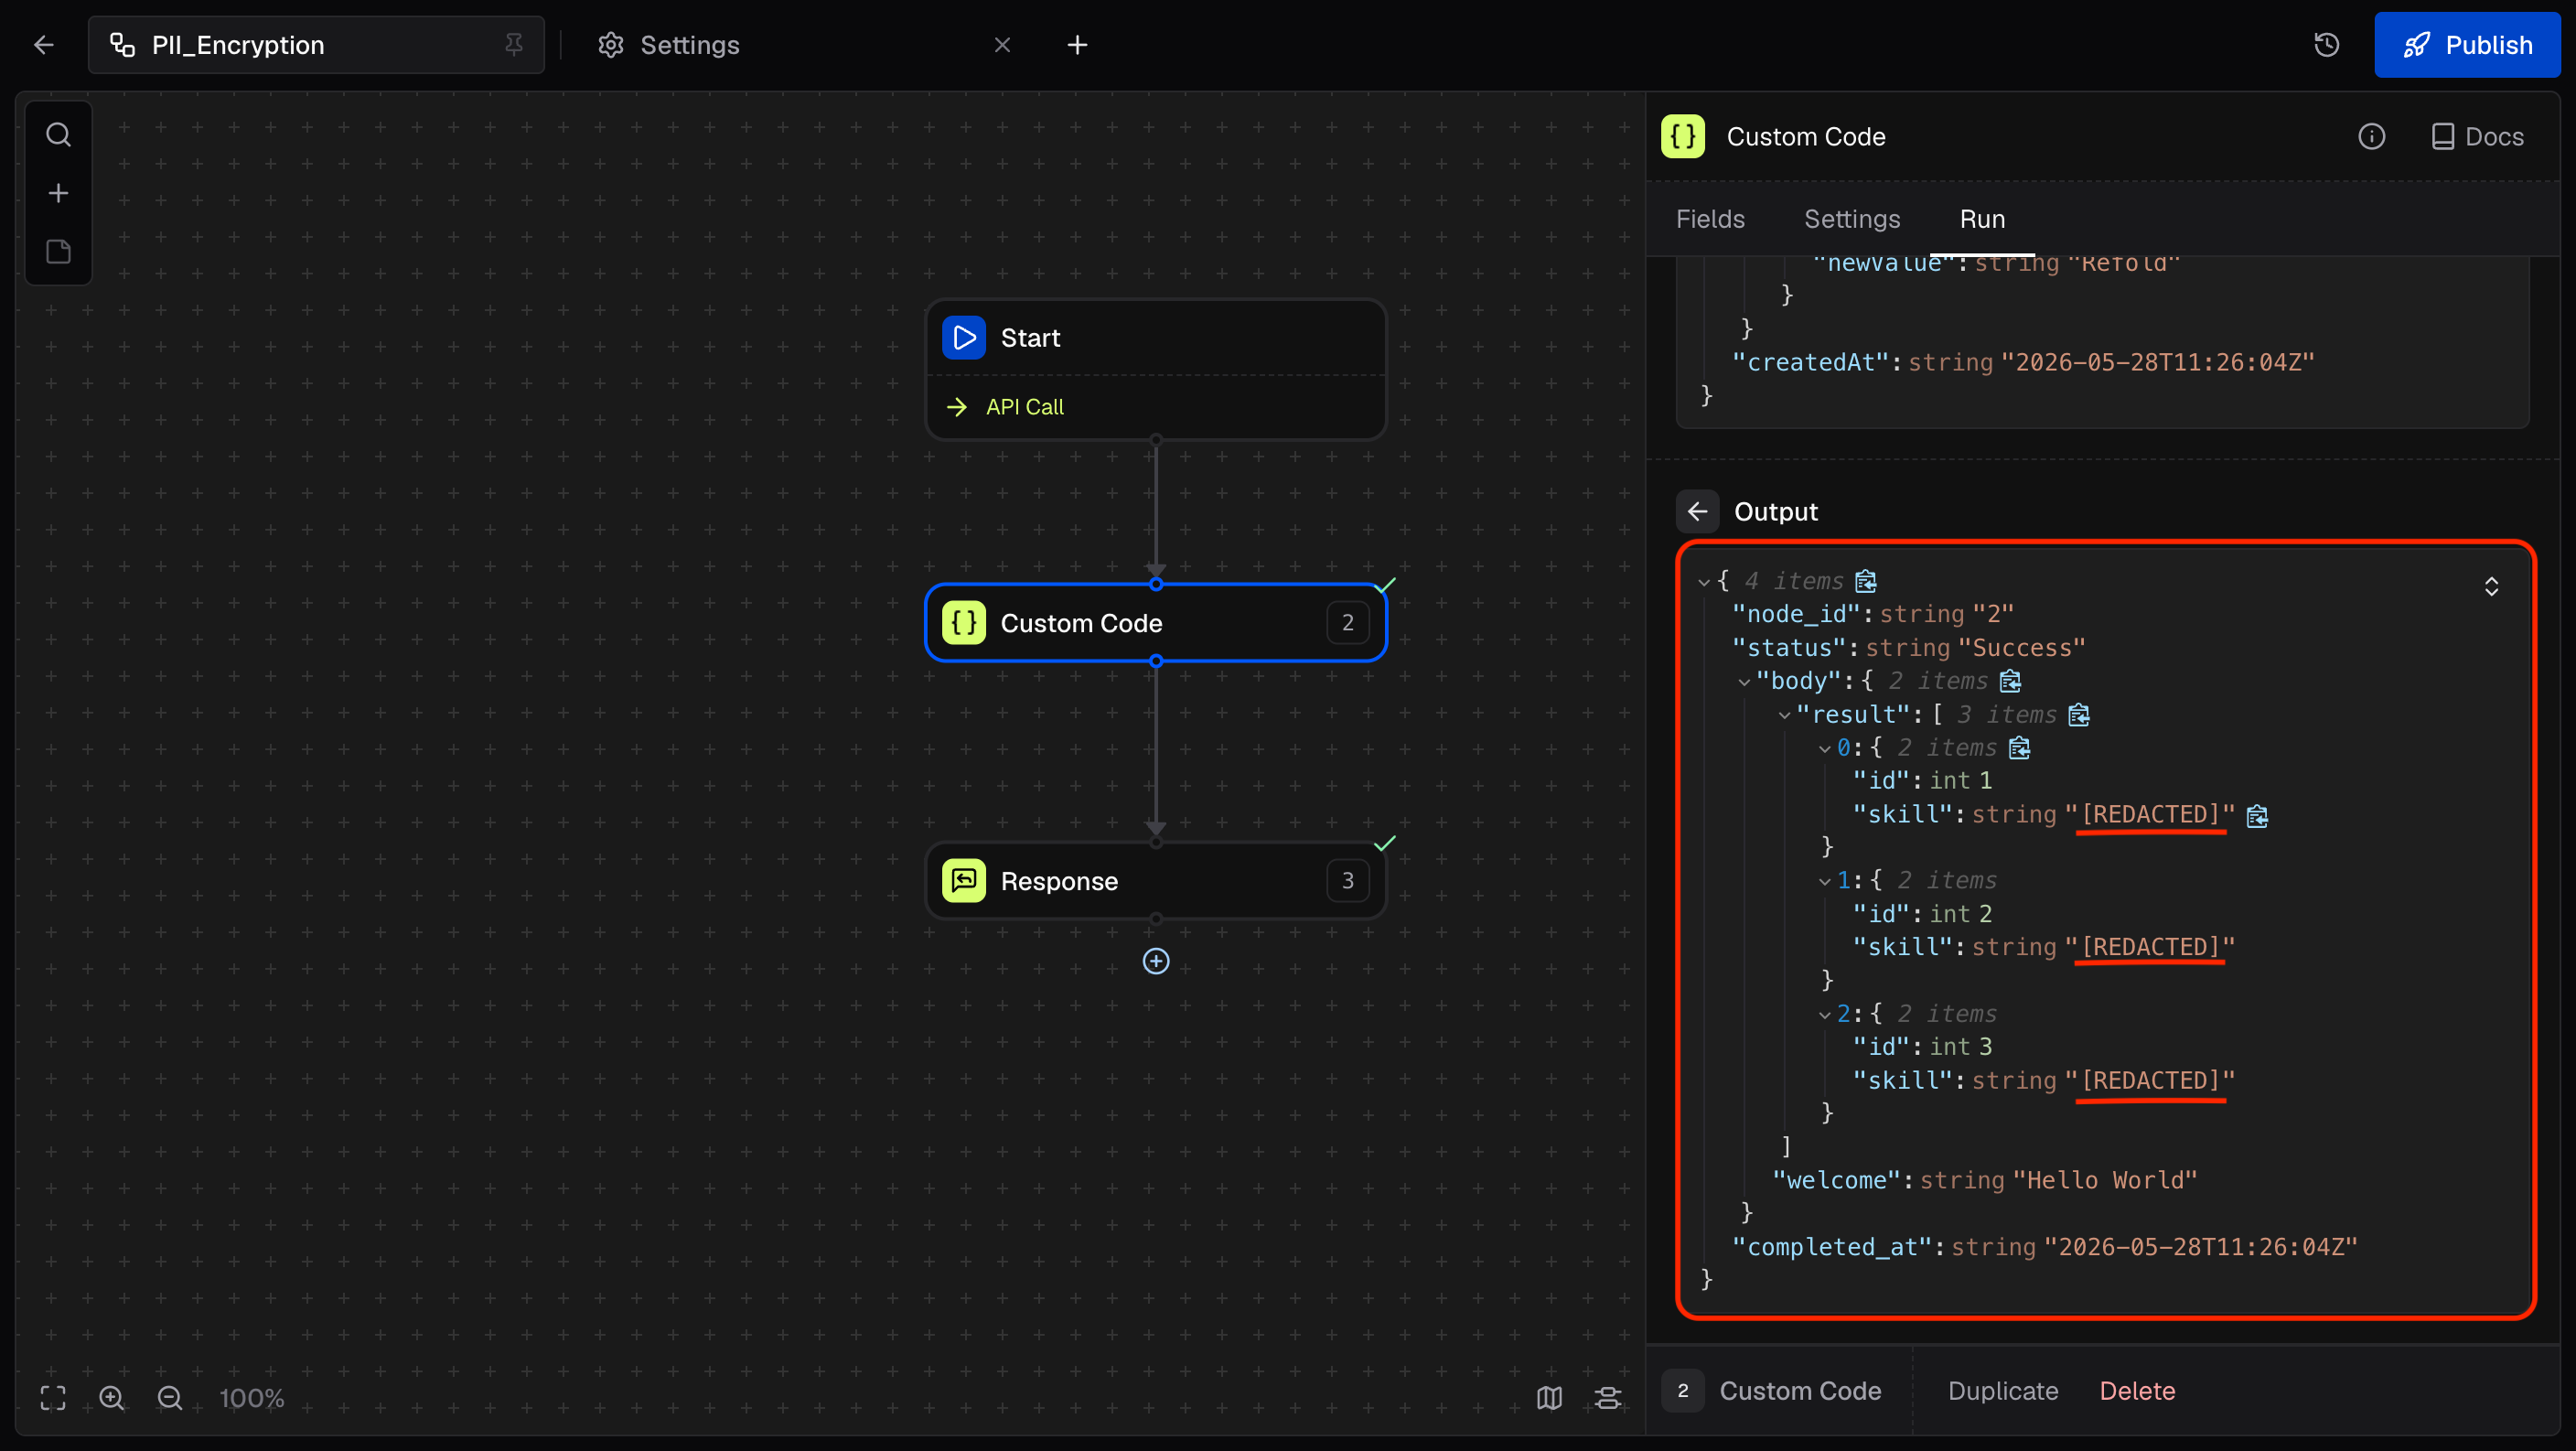2576x1451 pixels.
Task: Open version history clock icon
Action: pos(2326,45)
